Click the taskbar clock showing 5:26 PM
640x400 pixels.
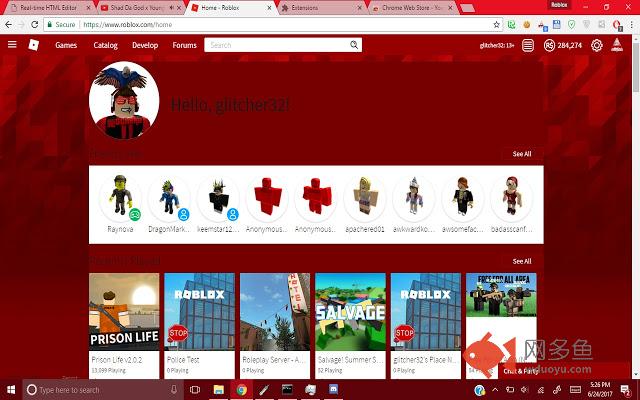click(x=600, y=390)
